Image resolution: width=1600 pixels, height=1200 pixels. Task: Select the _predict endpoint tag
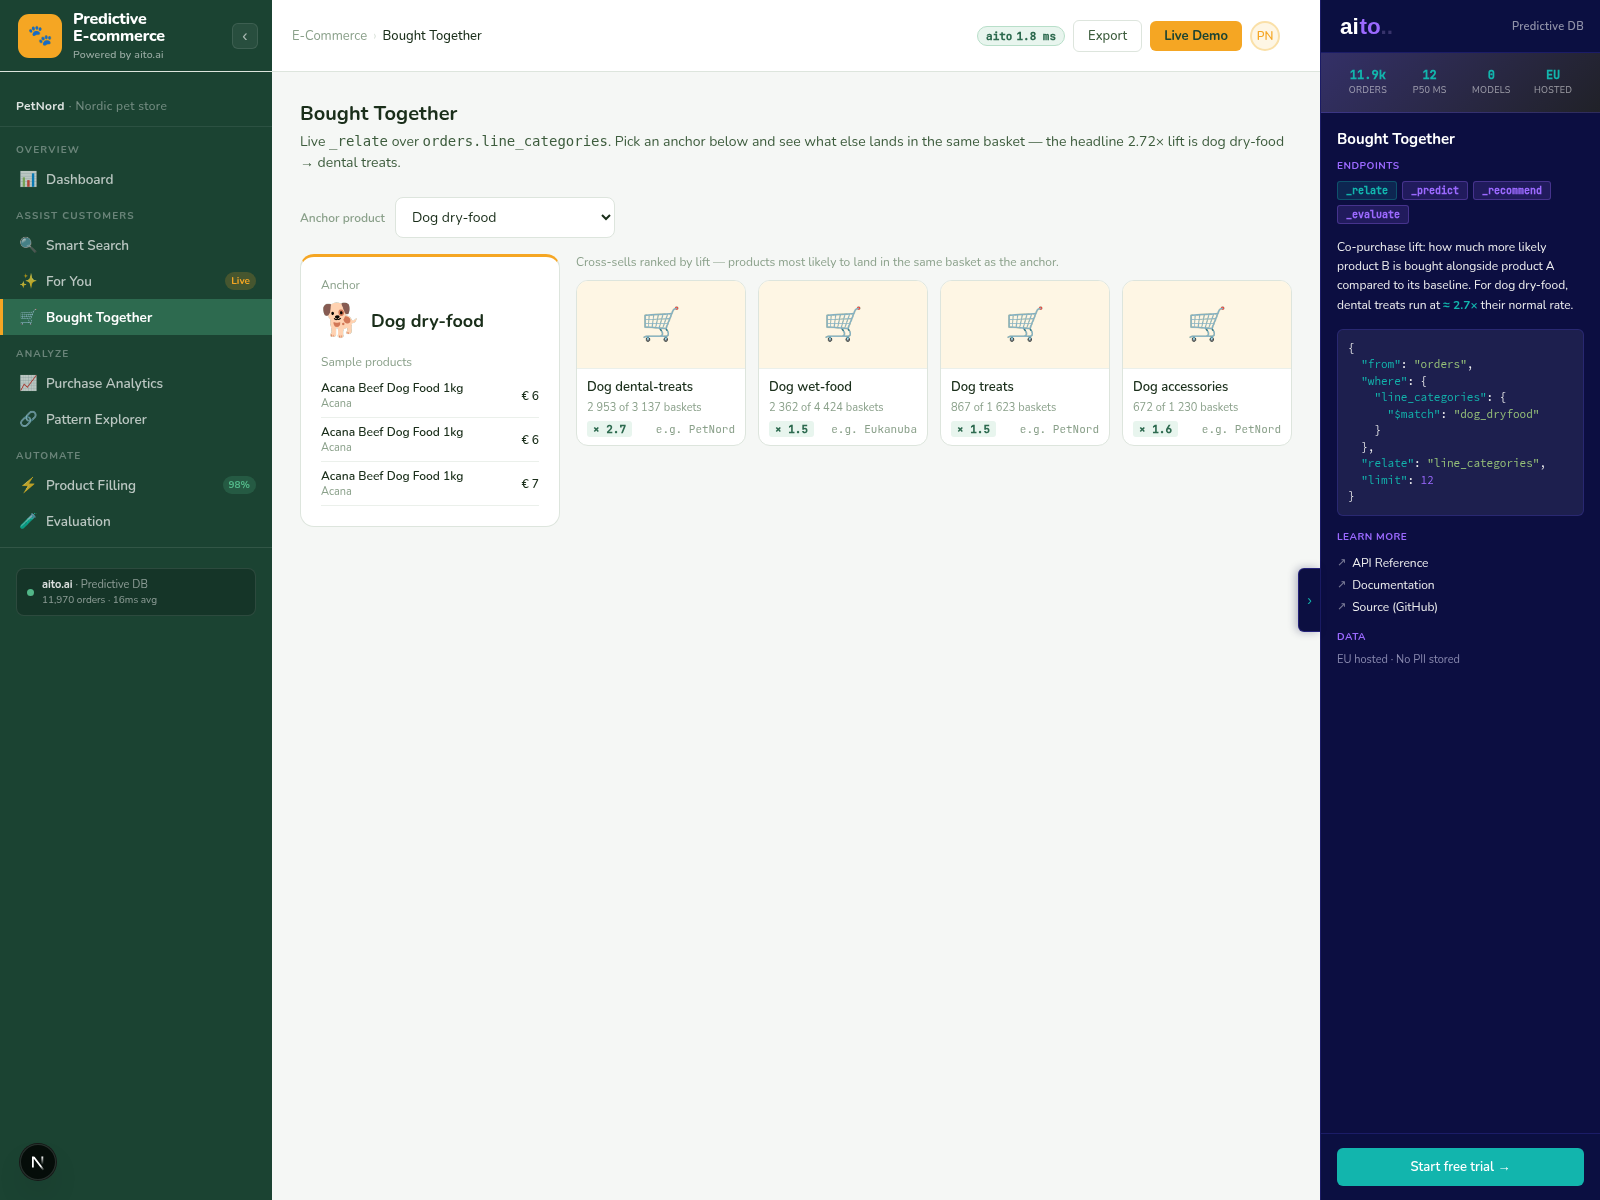click(x=1435, y=190)
